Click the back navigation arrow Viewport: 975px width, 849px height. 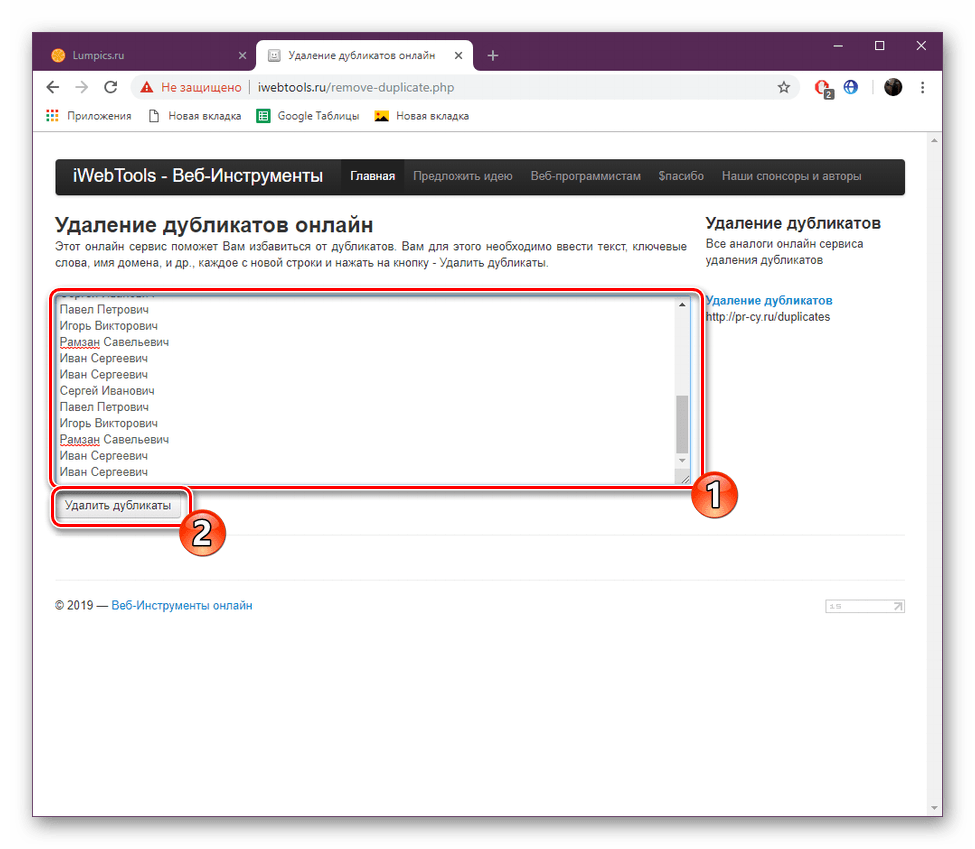click(x=52, y=87)
